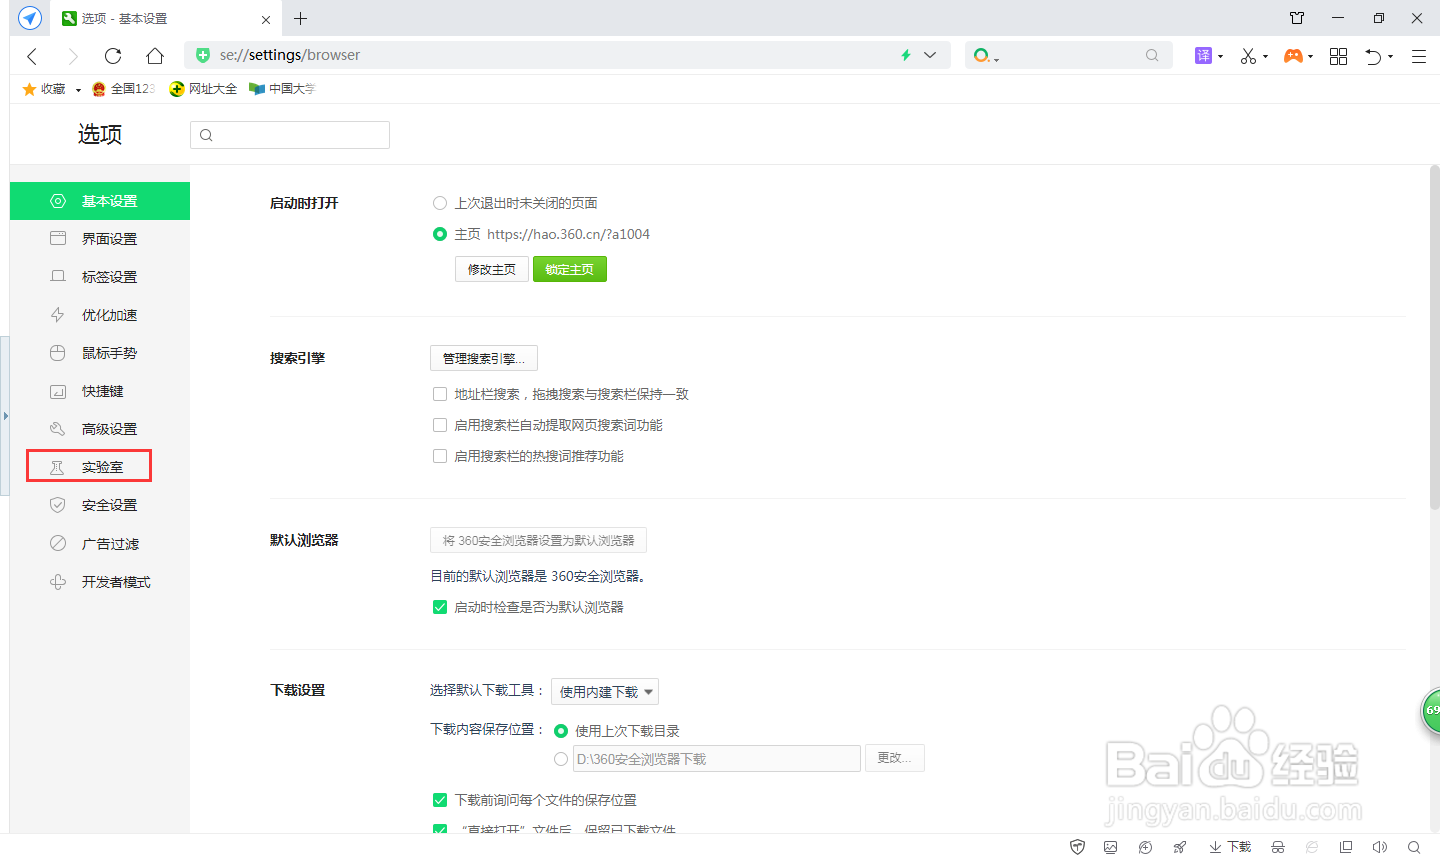Open 广告过滤 in settings sidebar
Image resolution: width=1440 pixels, height=859 pixels.
(x=100, y=544)
